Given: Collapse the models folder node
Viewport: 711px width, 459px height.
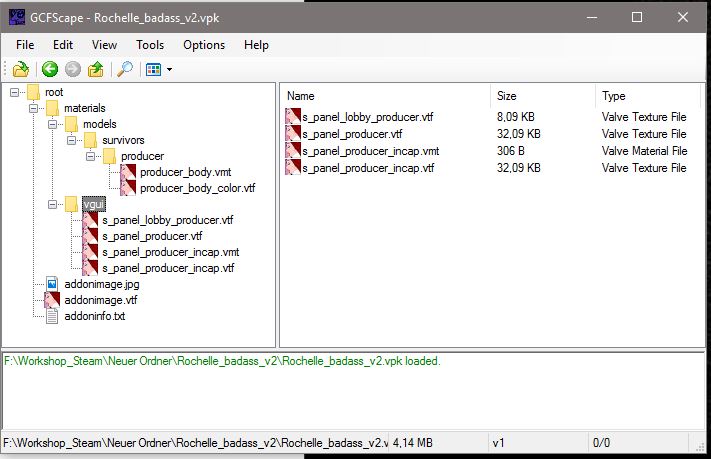Looking at the screenshot, I should (x=53, y=124).
